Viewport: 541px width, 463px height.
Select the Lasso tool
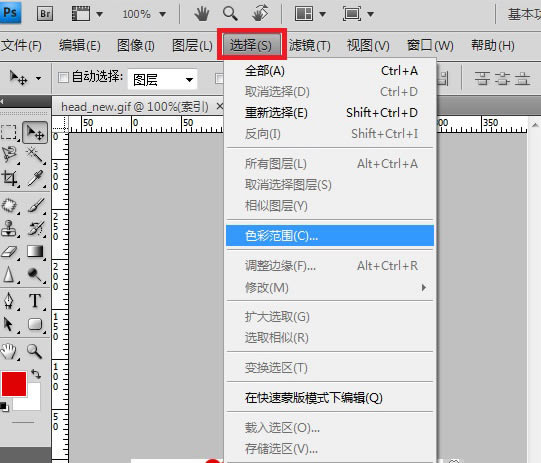9,154
